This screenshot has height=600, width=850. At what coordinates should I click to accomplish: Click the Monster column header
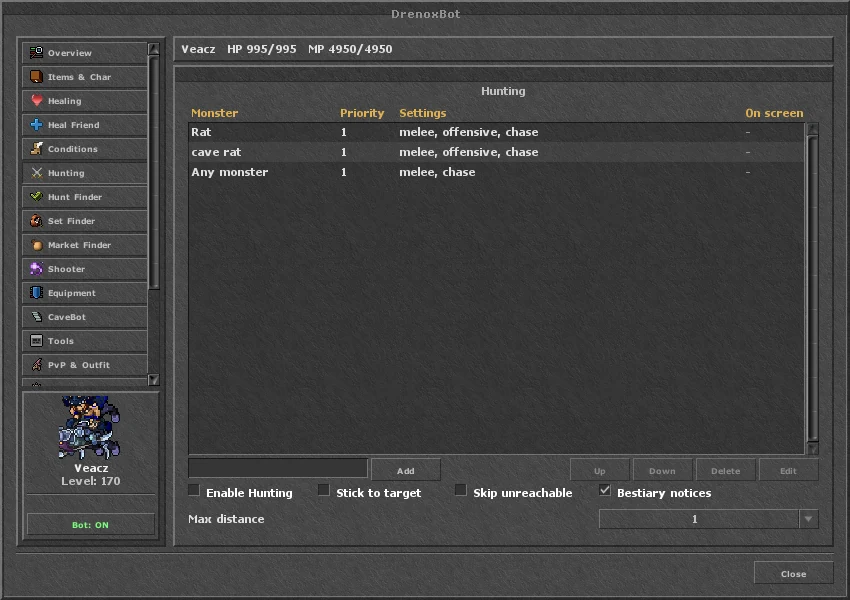click(214, 113)
